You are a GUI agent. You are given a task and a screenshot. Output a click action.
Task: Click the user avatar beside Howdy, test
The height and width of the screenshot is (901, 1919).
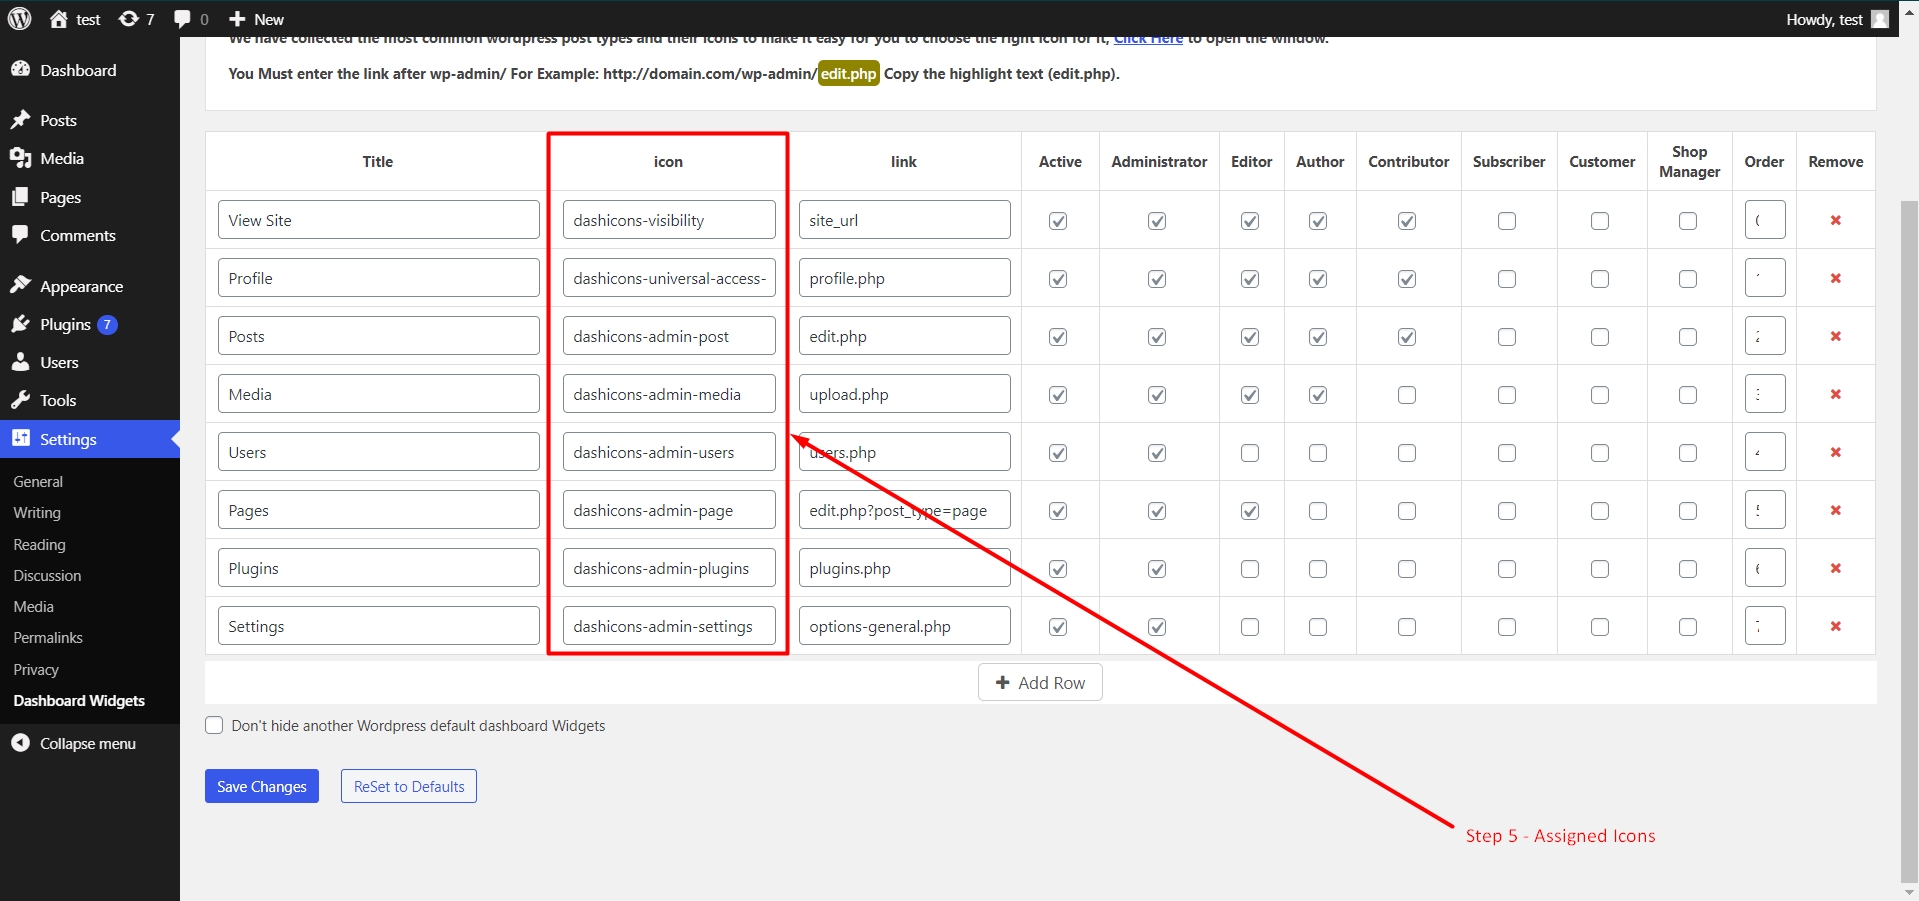click(x=1880, y=19)
